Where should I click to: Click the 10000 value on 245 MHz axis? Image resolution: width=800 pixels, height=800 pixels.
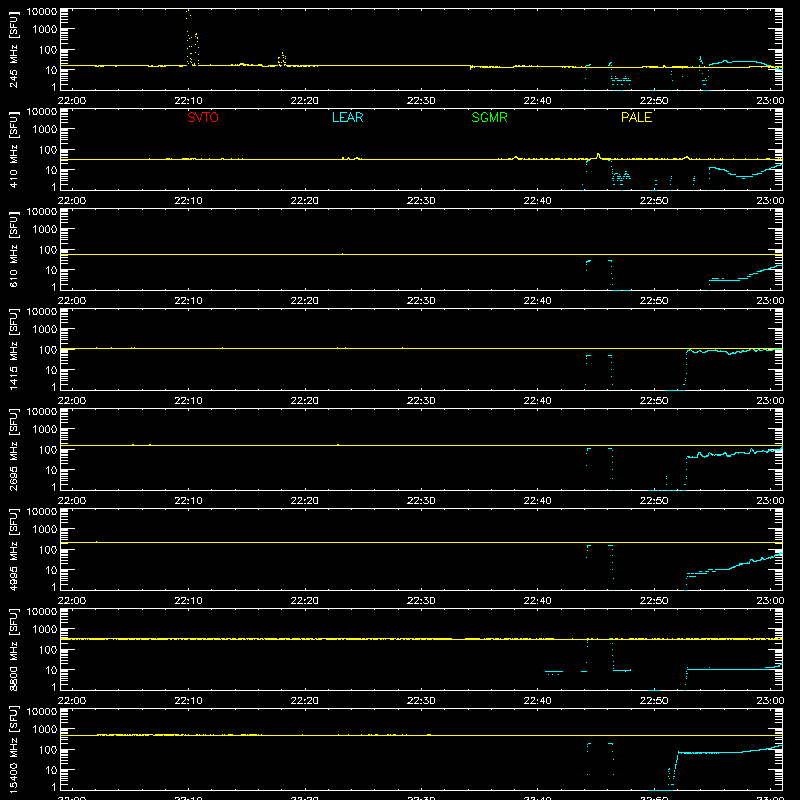tap(42, 12)
